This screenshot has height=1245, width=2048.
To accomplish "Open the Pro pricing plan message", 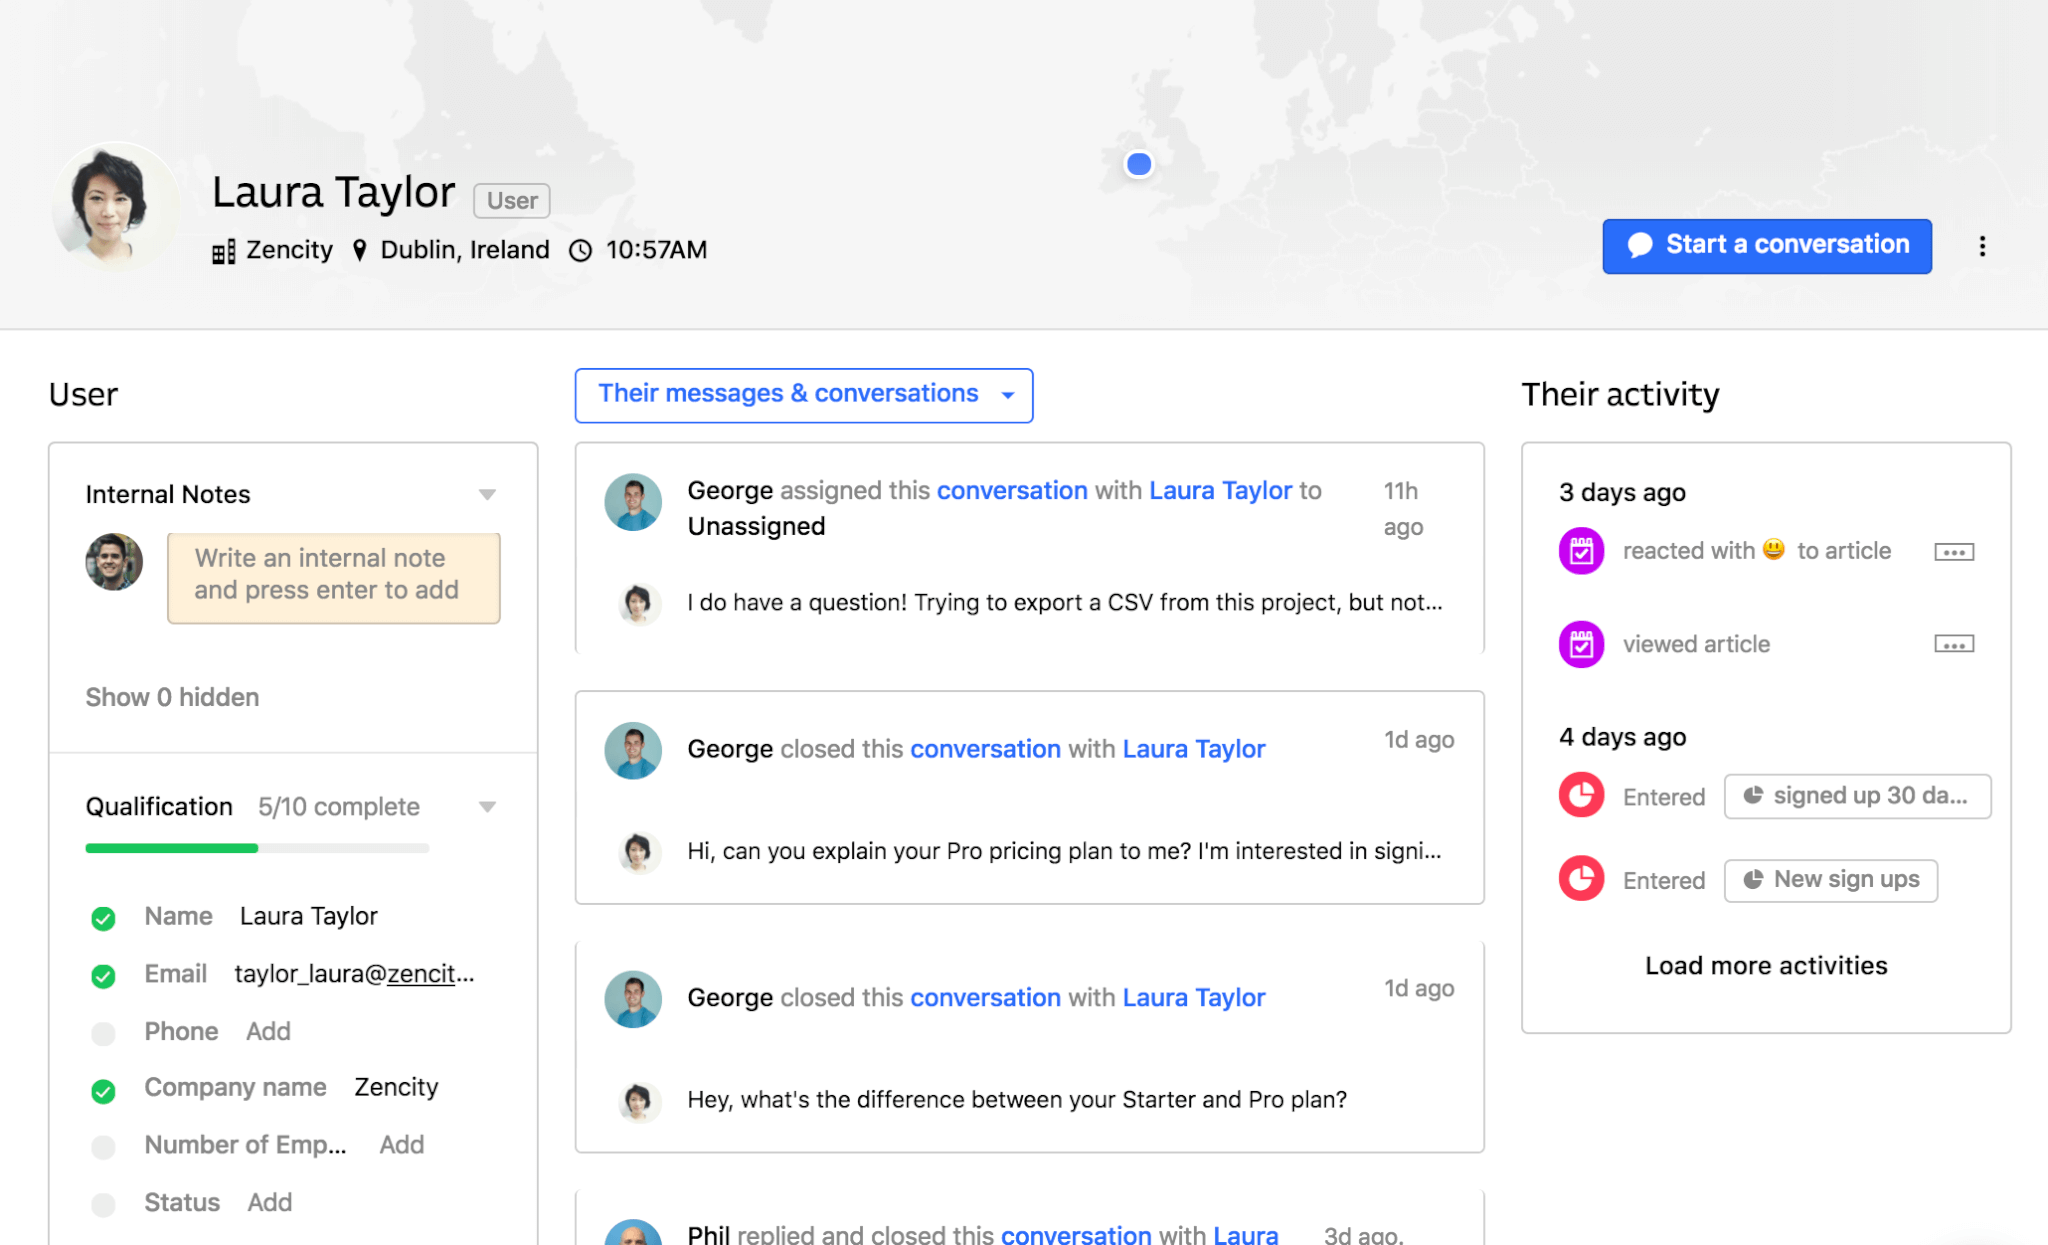I will click(1064, 851).
